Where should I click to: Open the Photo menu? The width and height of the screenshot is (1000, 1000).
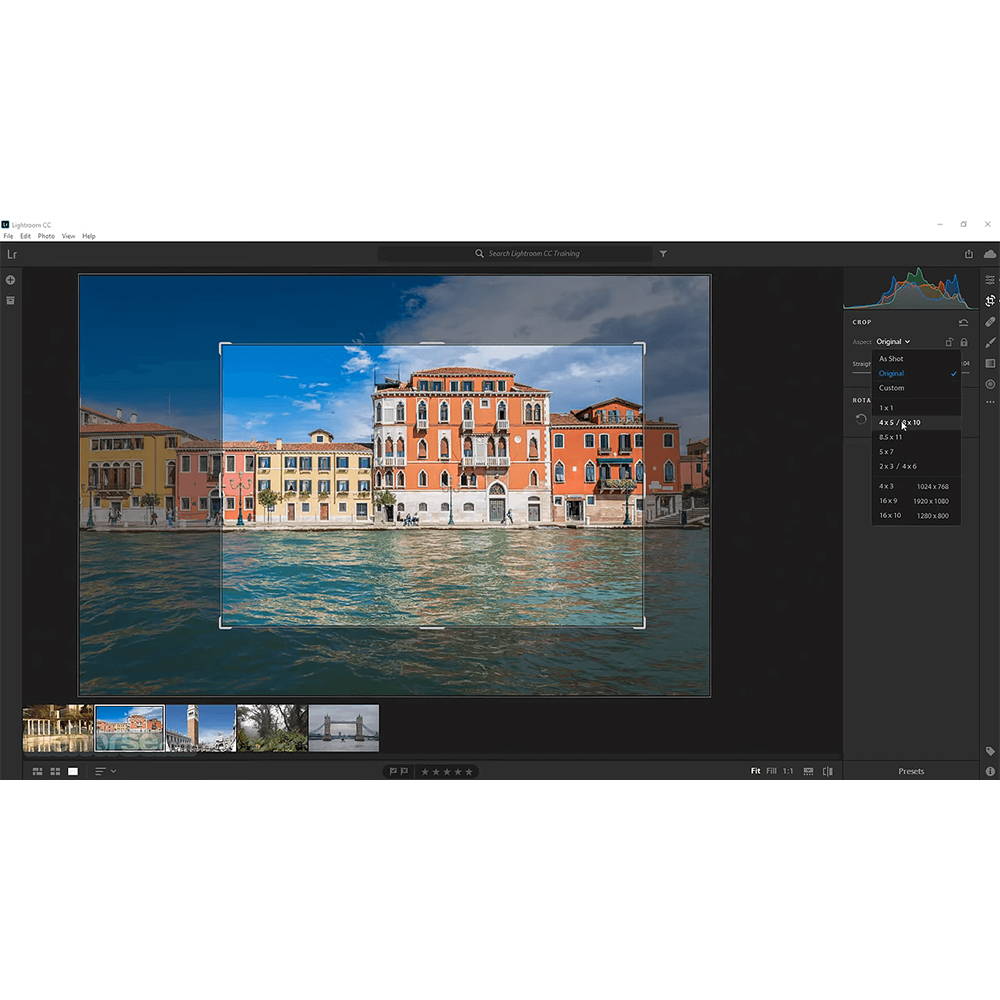(x=46, y=236)
